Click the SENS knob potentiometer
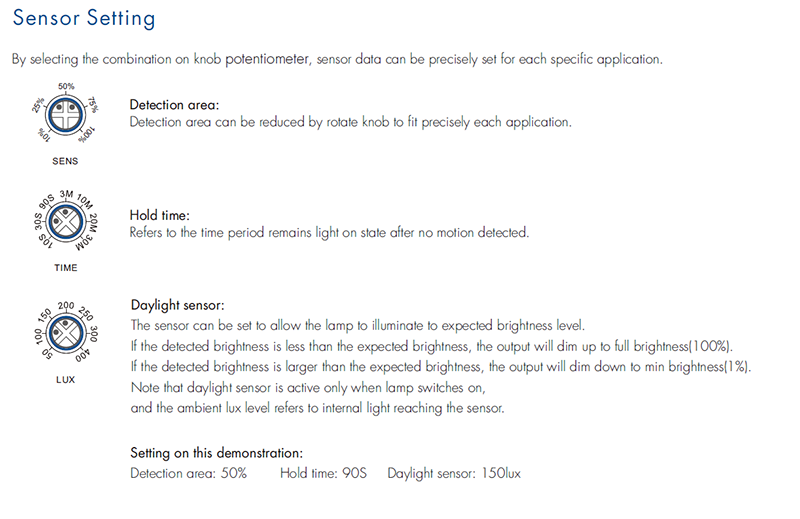This screenshot has height=519, width=800. [65, 115]
